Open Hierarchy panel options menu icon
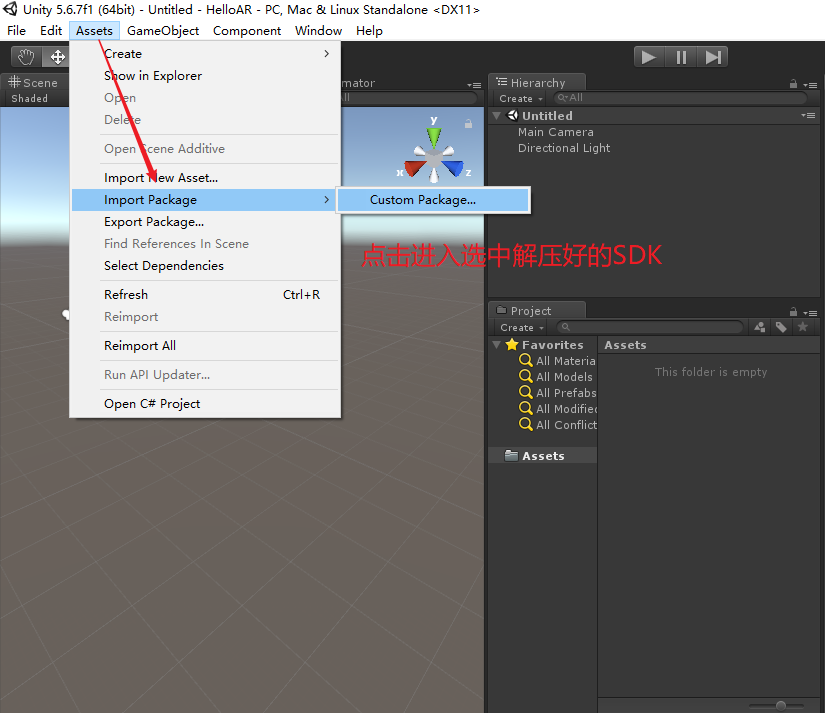The width and height of the screenshot is (825, 713). [810, 85]
